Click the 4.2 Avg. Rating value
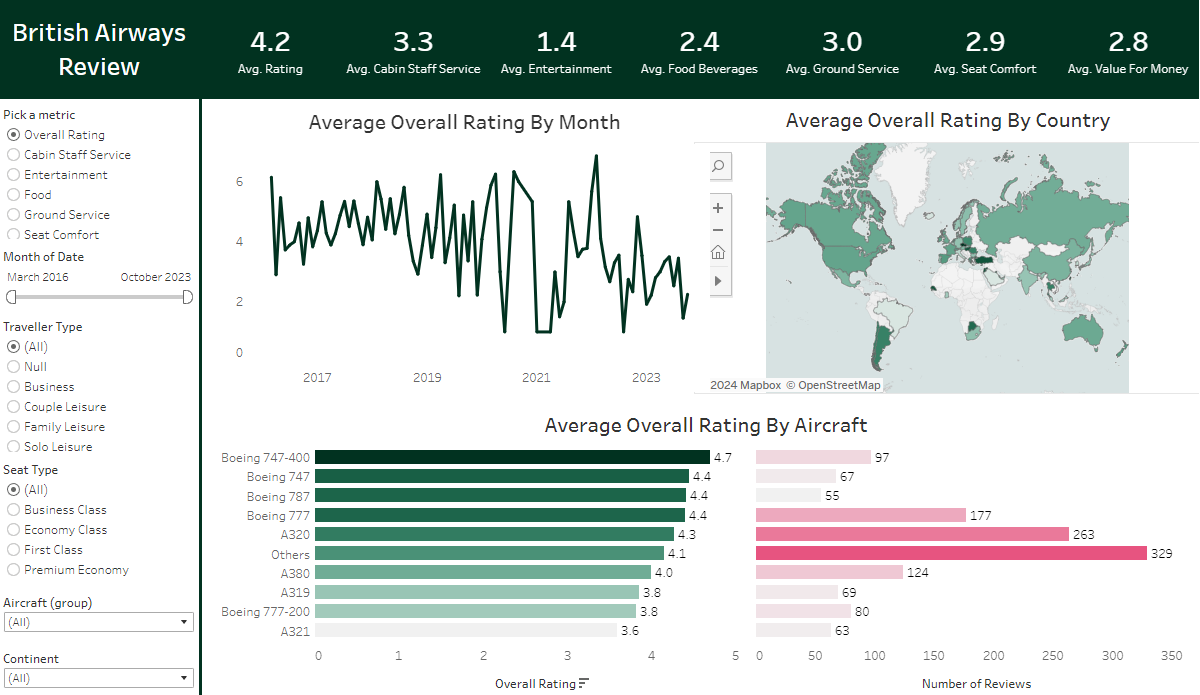 point(270,42)
